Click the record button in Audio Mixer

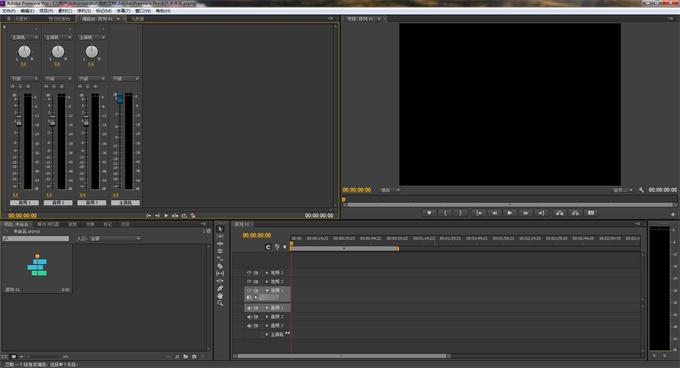tap(193, 215)
